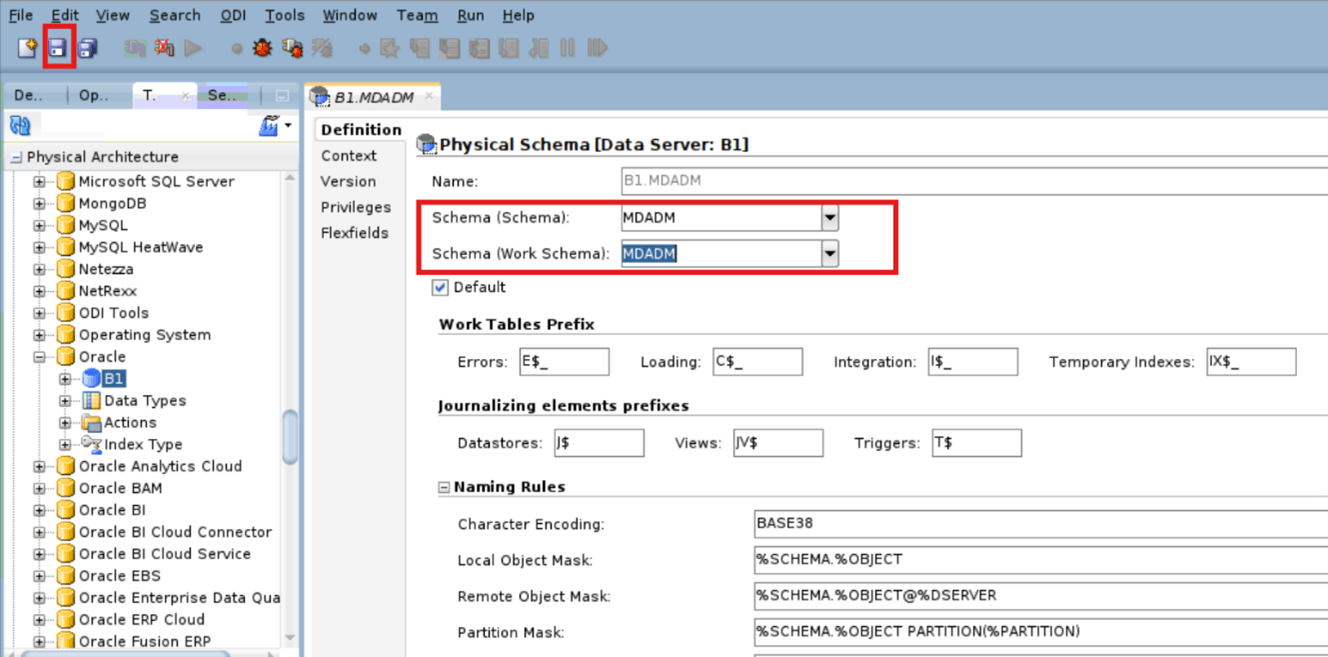Viewport: 1328px width, 657px height.
Task: Switch to the Security (Se..) navigator tab
Action: point(222,96)
